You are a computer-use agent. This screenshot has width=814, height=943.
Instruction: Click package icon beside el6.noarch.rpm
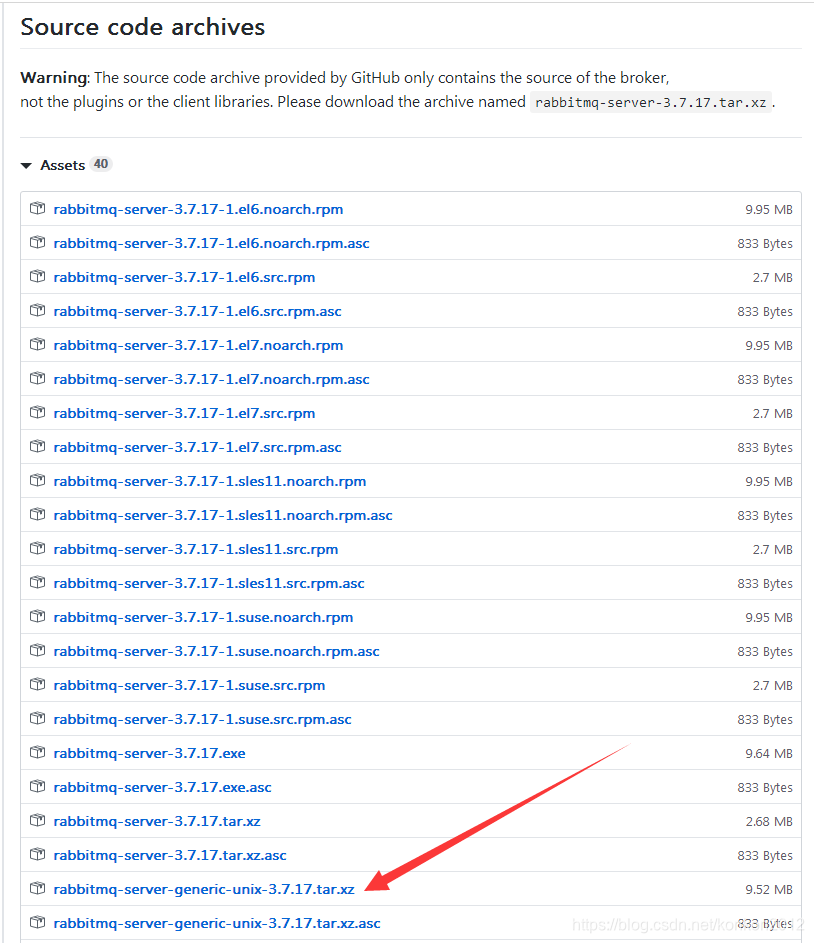pos(37,209)
